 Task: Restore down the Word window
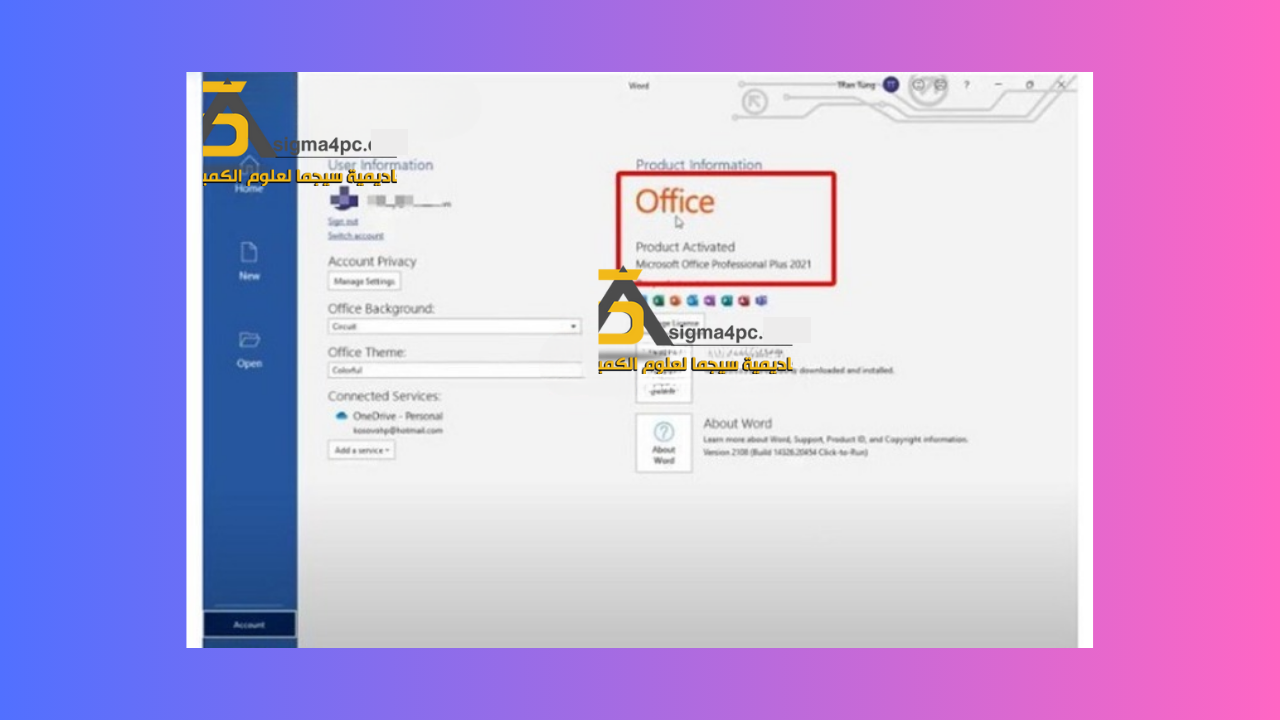1029,85
